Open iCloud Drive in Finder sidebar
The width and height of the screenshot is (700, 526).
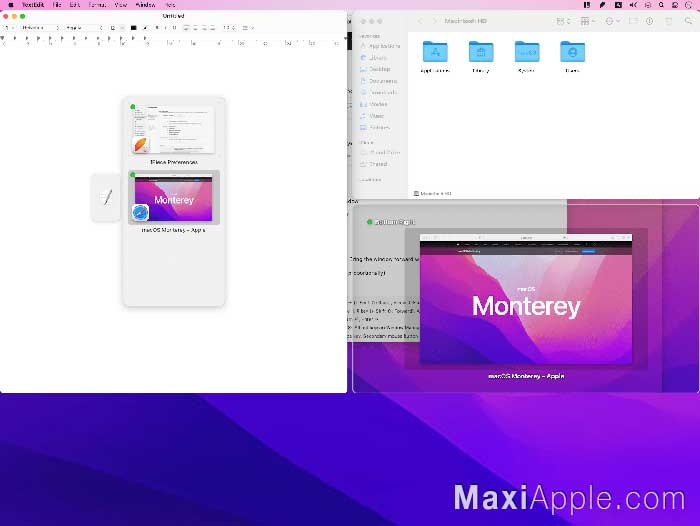pyautogui.click(x=380, y=152)
